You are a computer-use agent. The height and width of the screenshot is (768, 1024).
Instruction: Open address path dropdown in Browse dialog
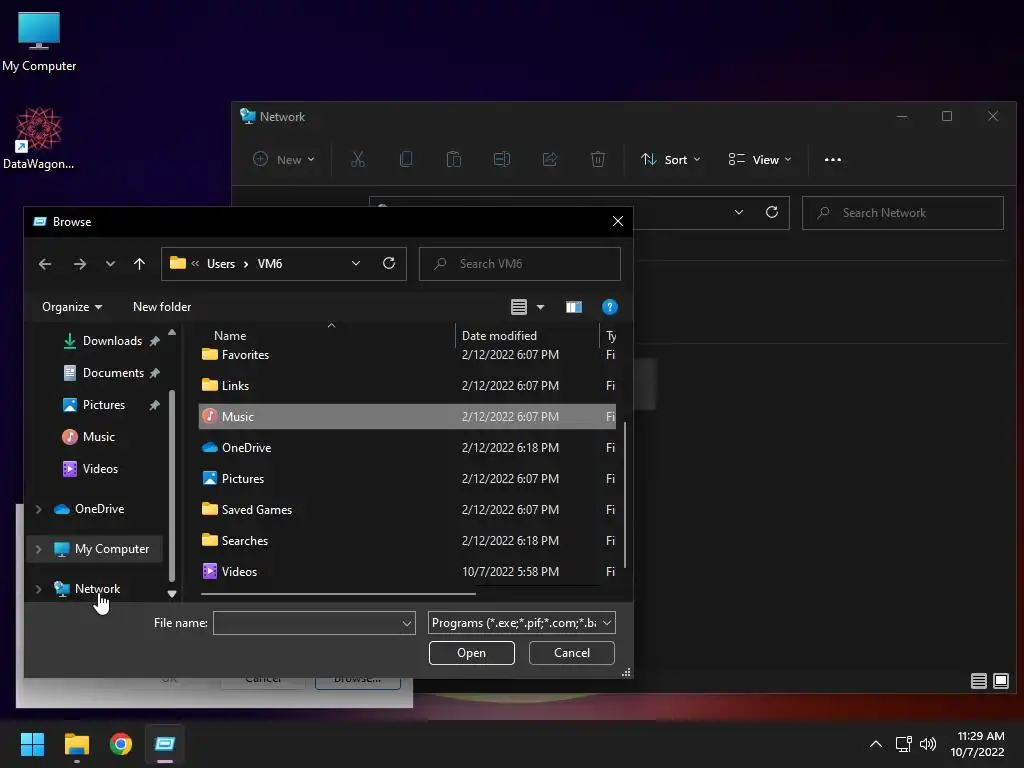point(356,263)
